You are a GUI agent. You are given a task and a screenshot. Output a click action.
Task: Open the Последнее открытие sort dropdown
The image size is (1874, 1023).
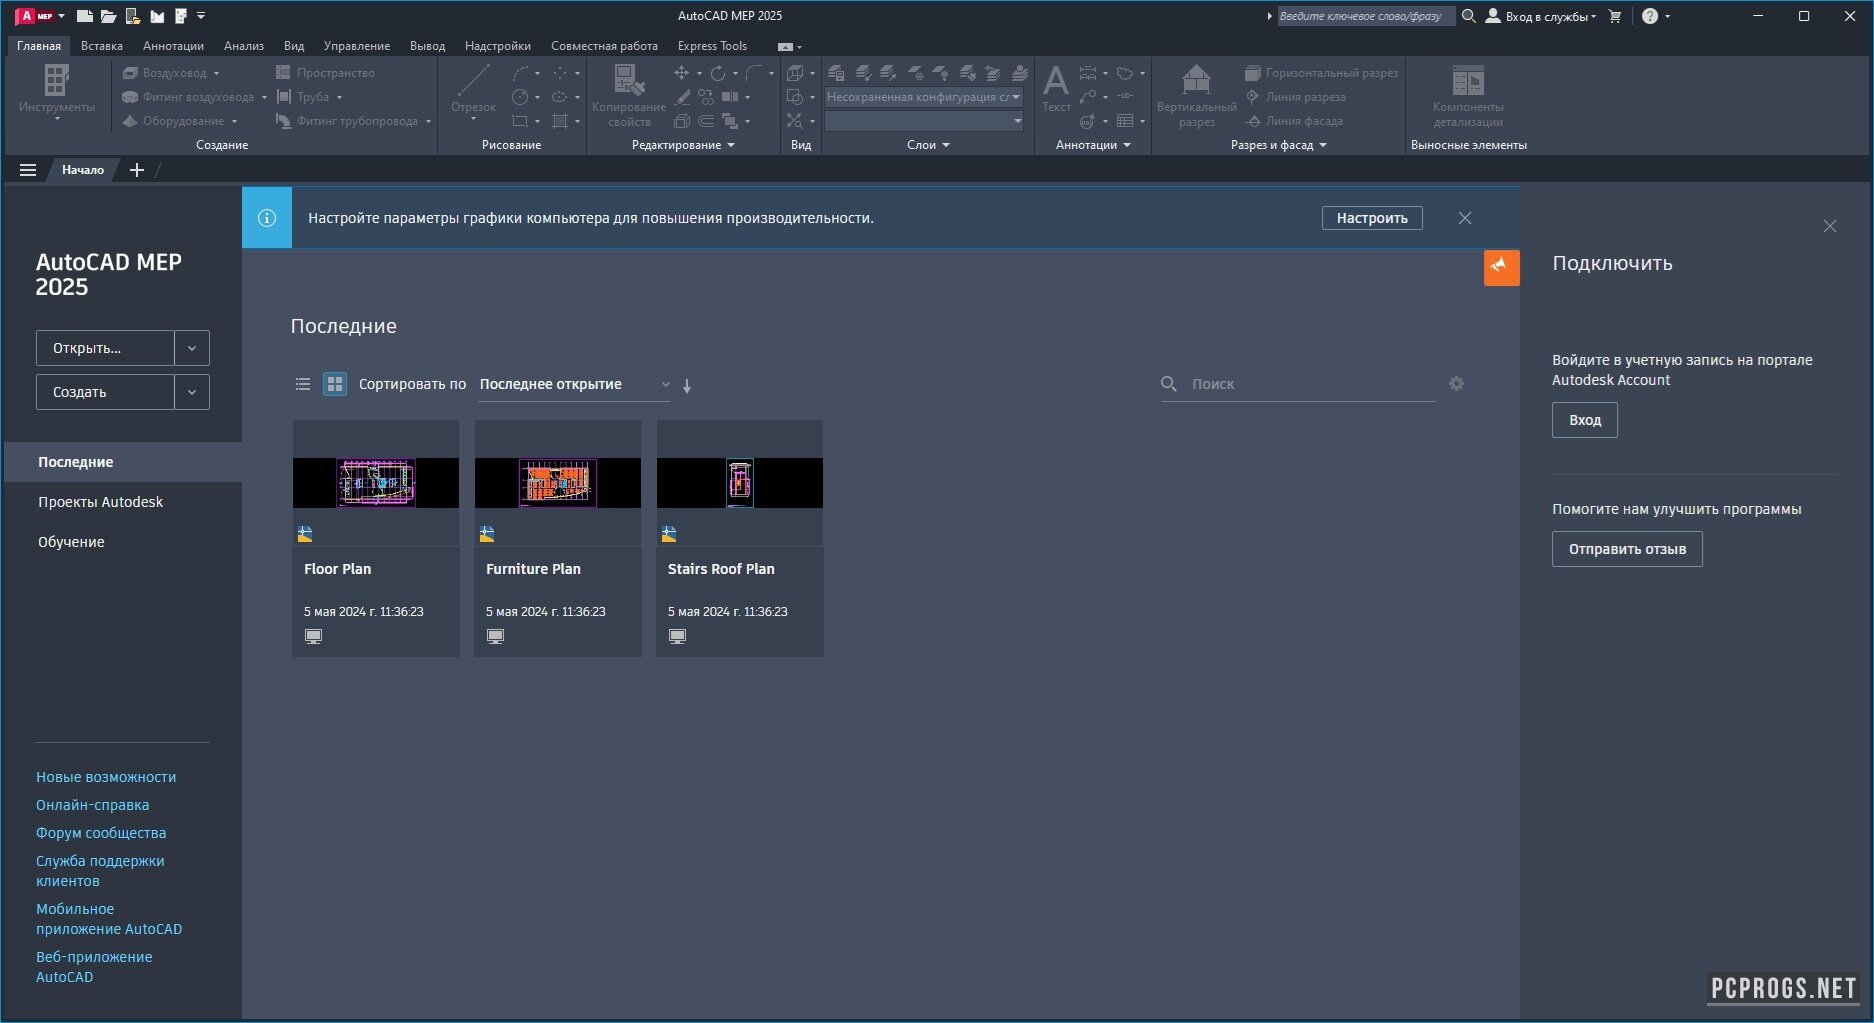coord(574,385)
